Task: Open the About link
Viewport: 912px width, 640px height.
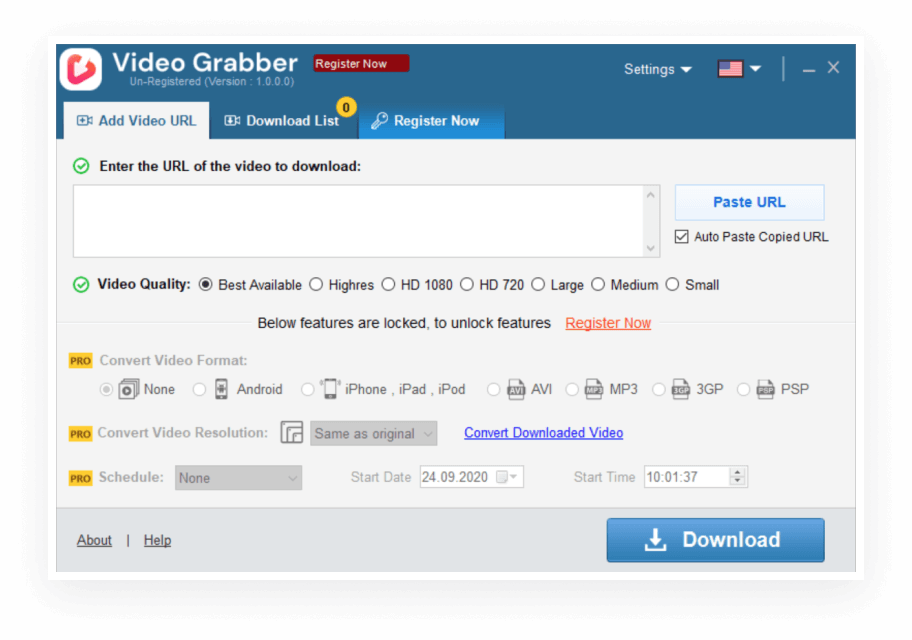Action: 94,541
